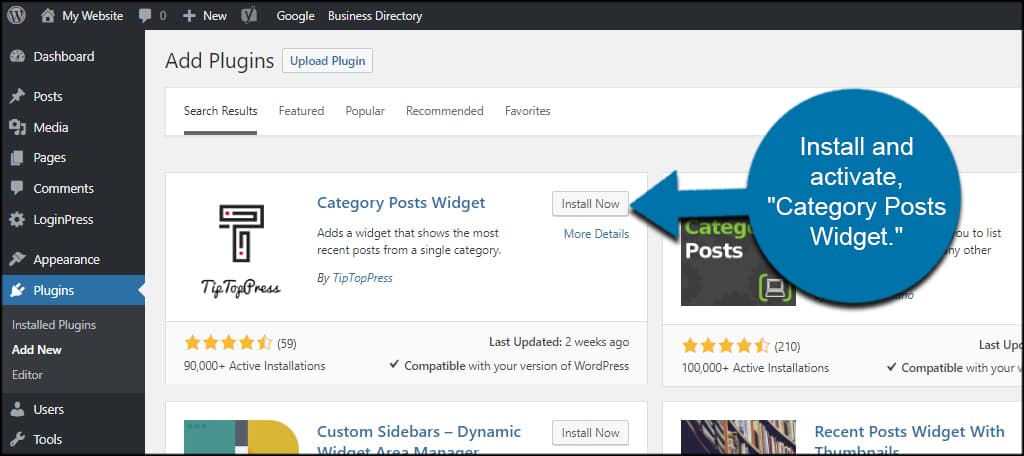Click the Posts pushpin icon

[x=18, y=97]
